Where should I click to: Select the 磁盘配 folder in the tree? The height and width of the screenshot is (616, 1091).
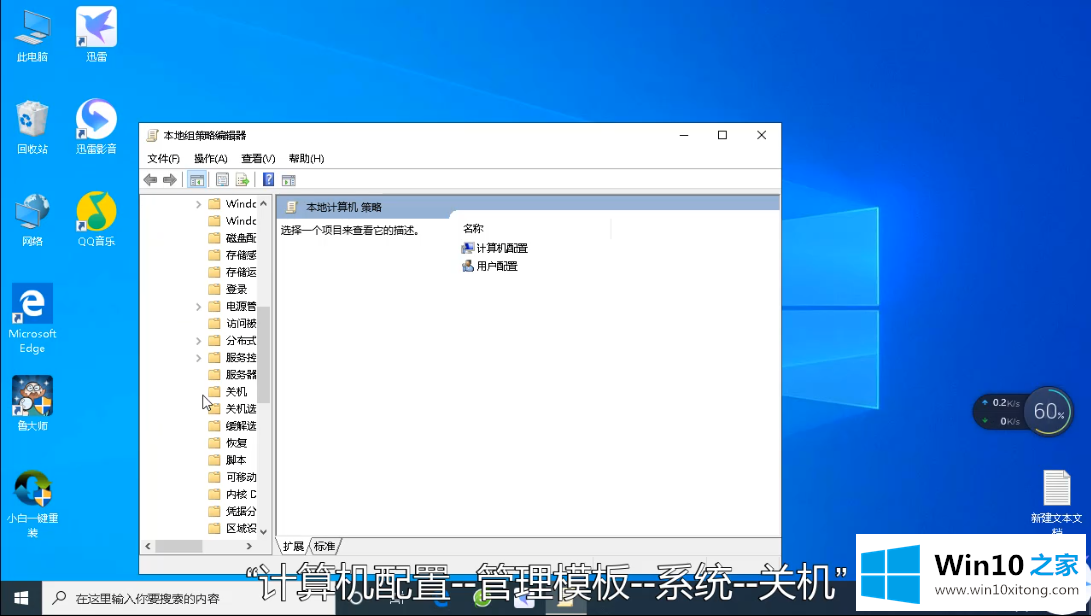232,238
